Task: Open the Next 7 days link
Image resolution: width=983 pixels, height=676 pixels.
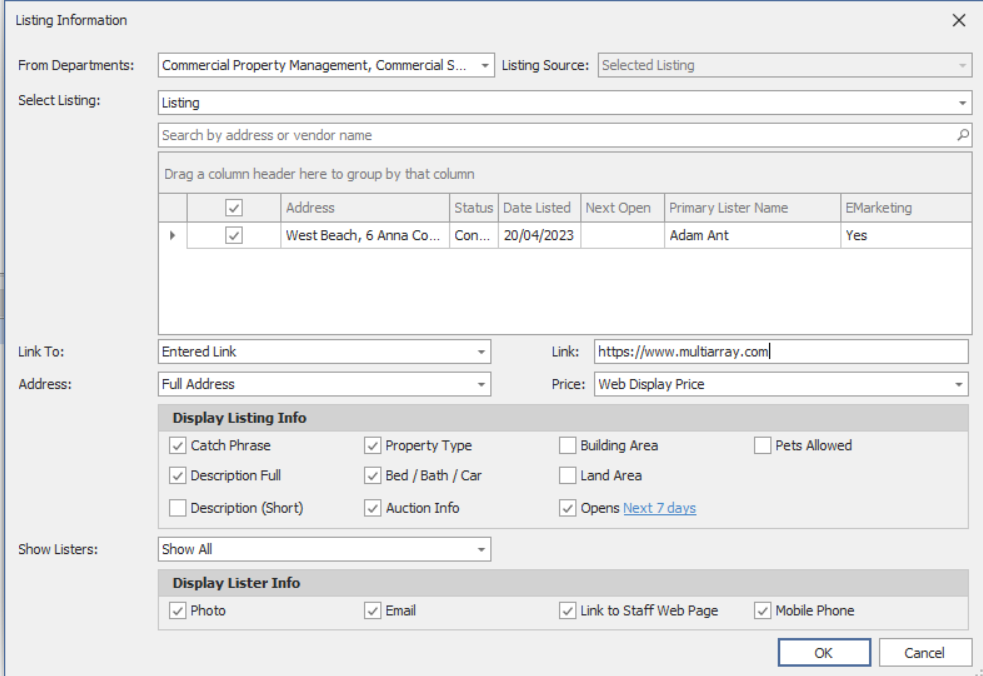Action: click(x=660, y=508)
